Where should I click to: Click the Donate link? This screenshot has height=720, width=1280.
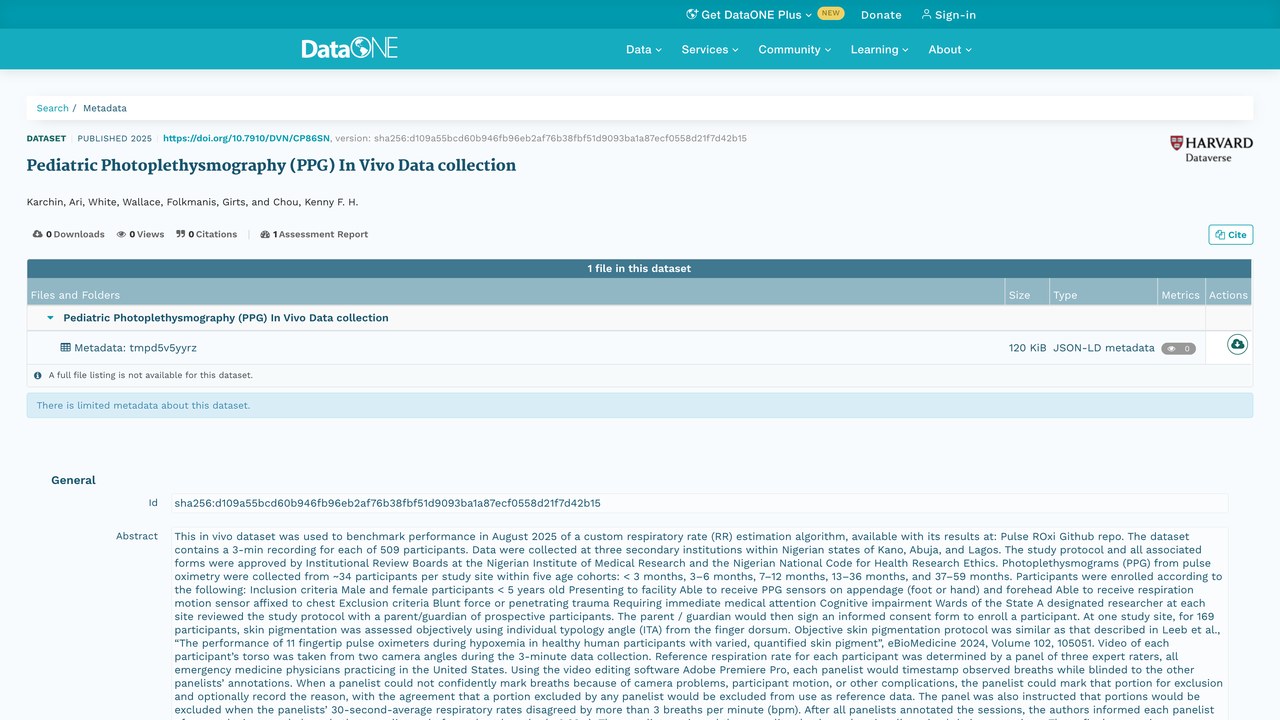[x=881, y=15]
